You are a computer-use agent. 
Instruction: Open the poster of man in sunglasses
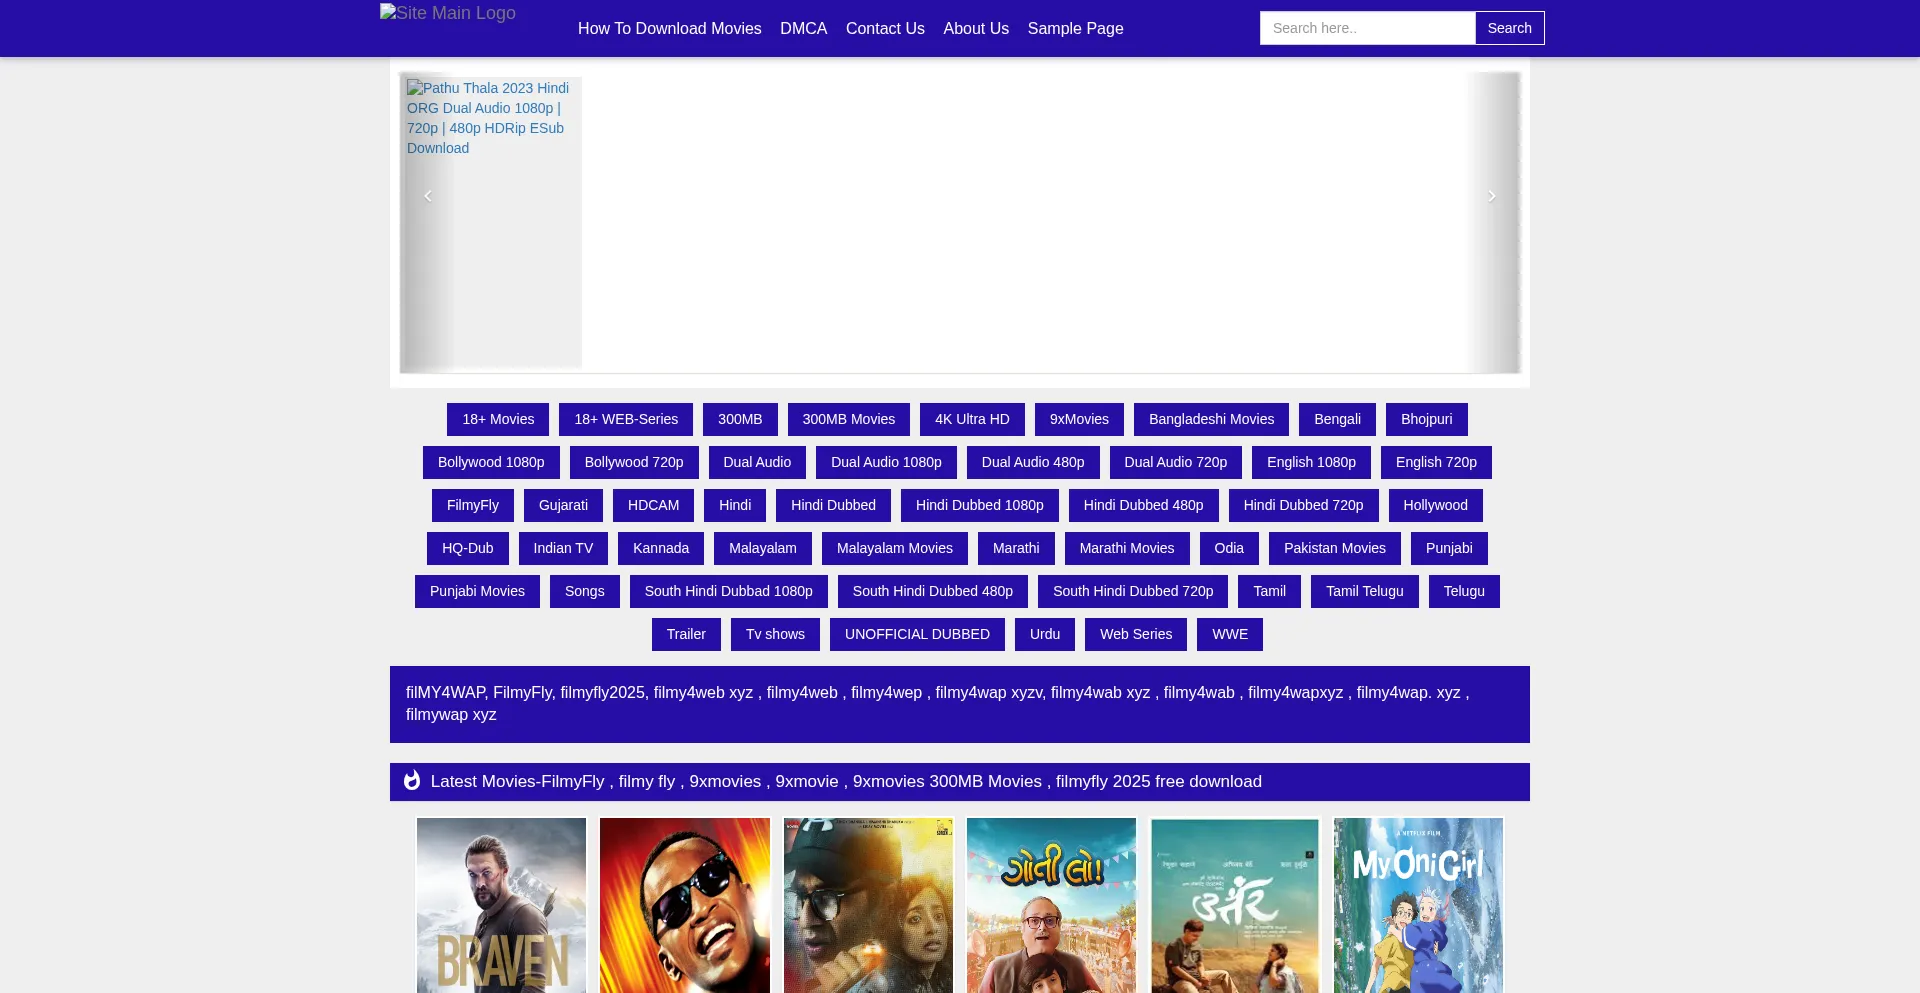coord(685,905)
